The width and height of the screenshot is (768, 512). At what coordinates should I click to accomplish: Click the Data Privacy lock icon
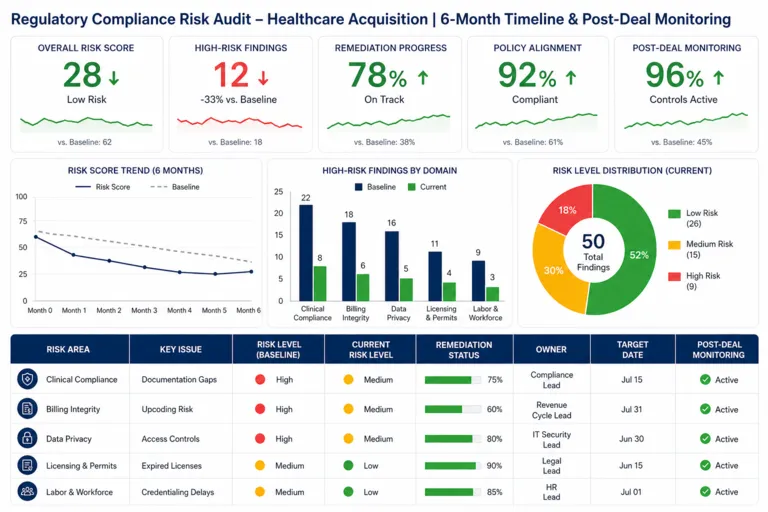pyautogui.click(x=27, y=438)
